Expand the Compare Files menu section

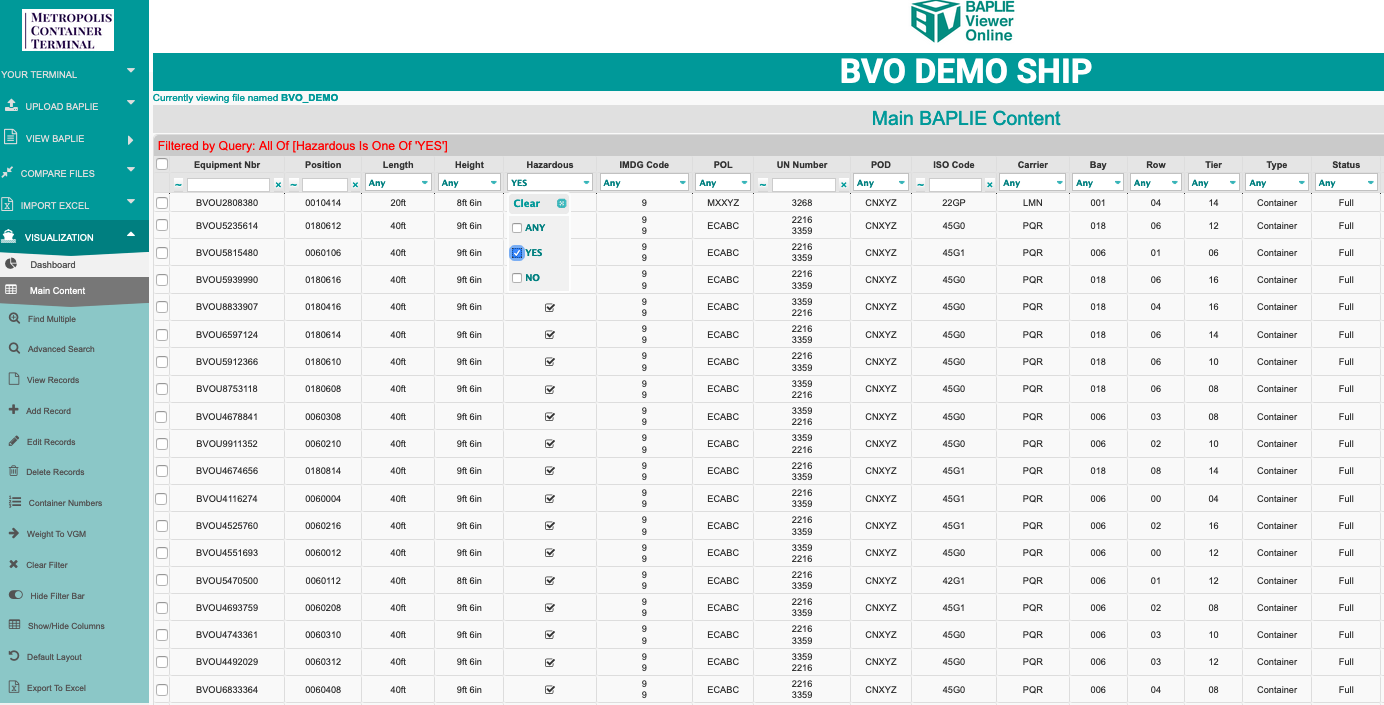(x=131, y=170)
